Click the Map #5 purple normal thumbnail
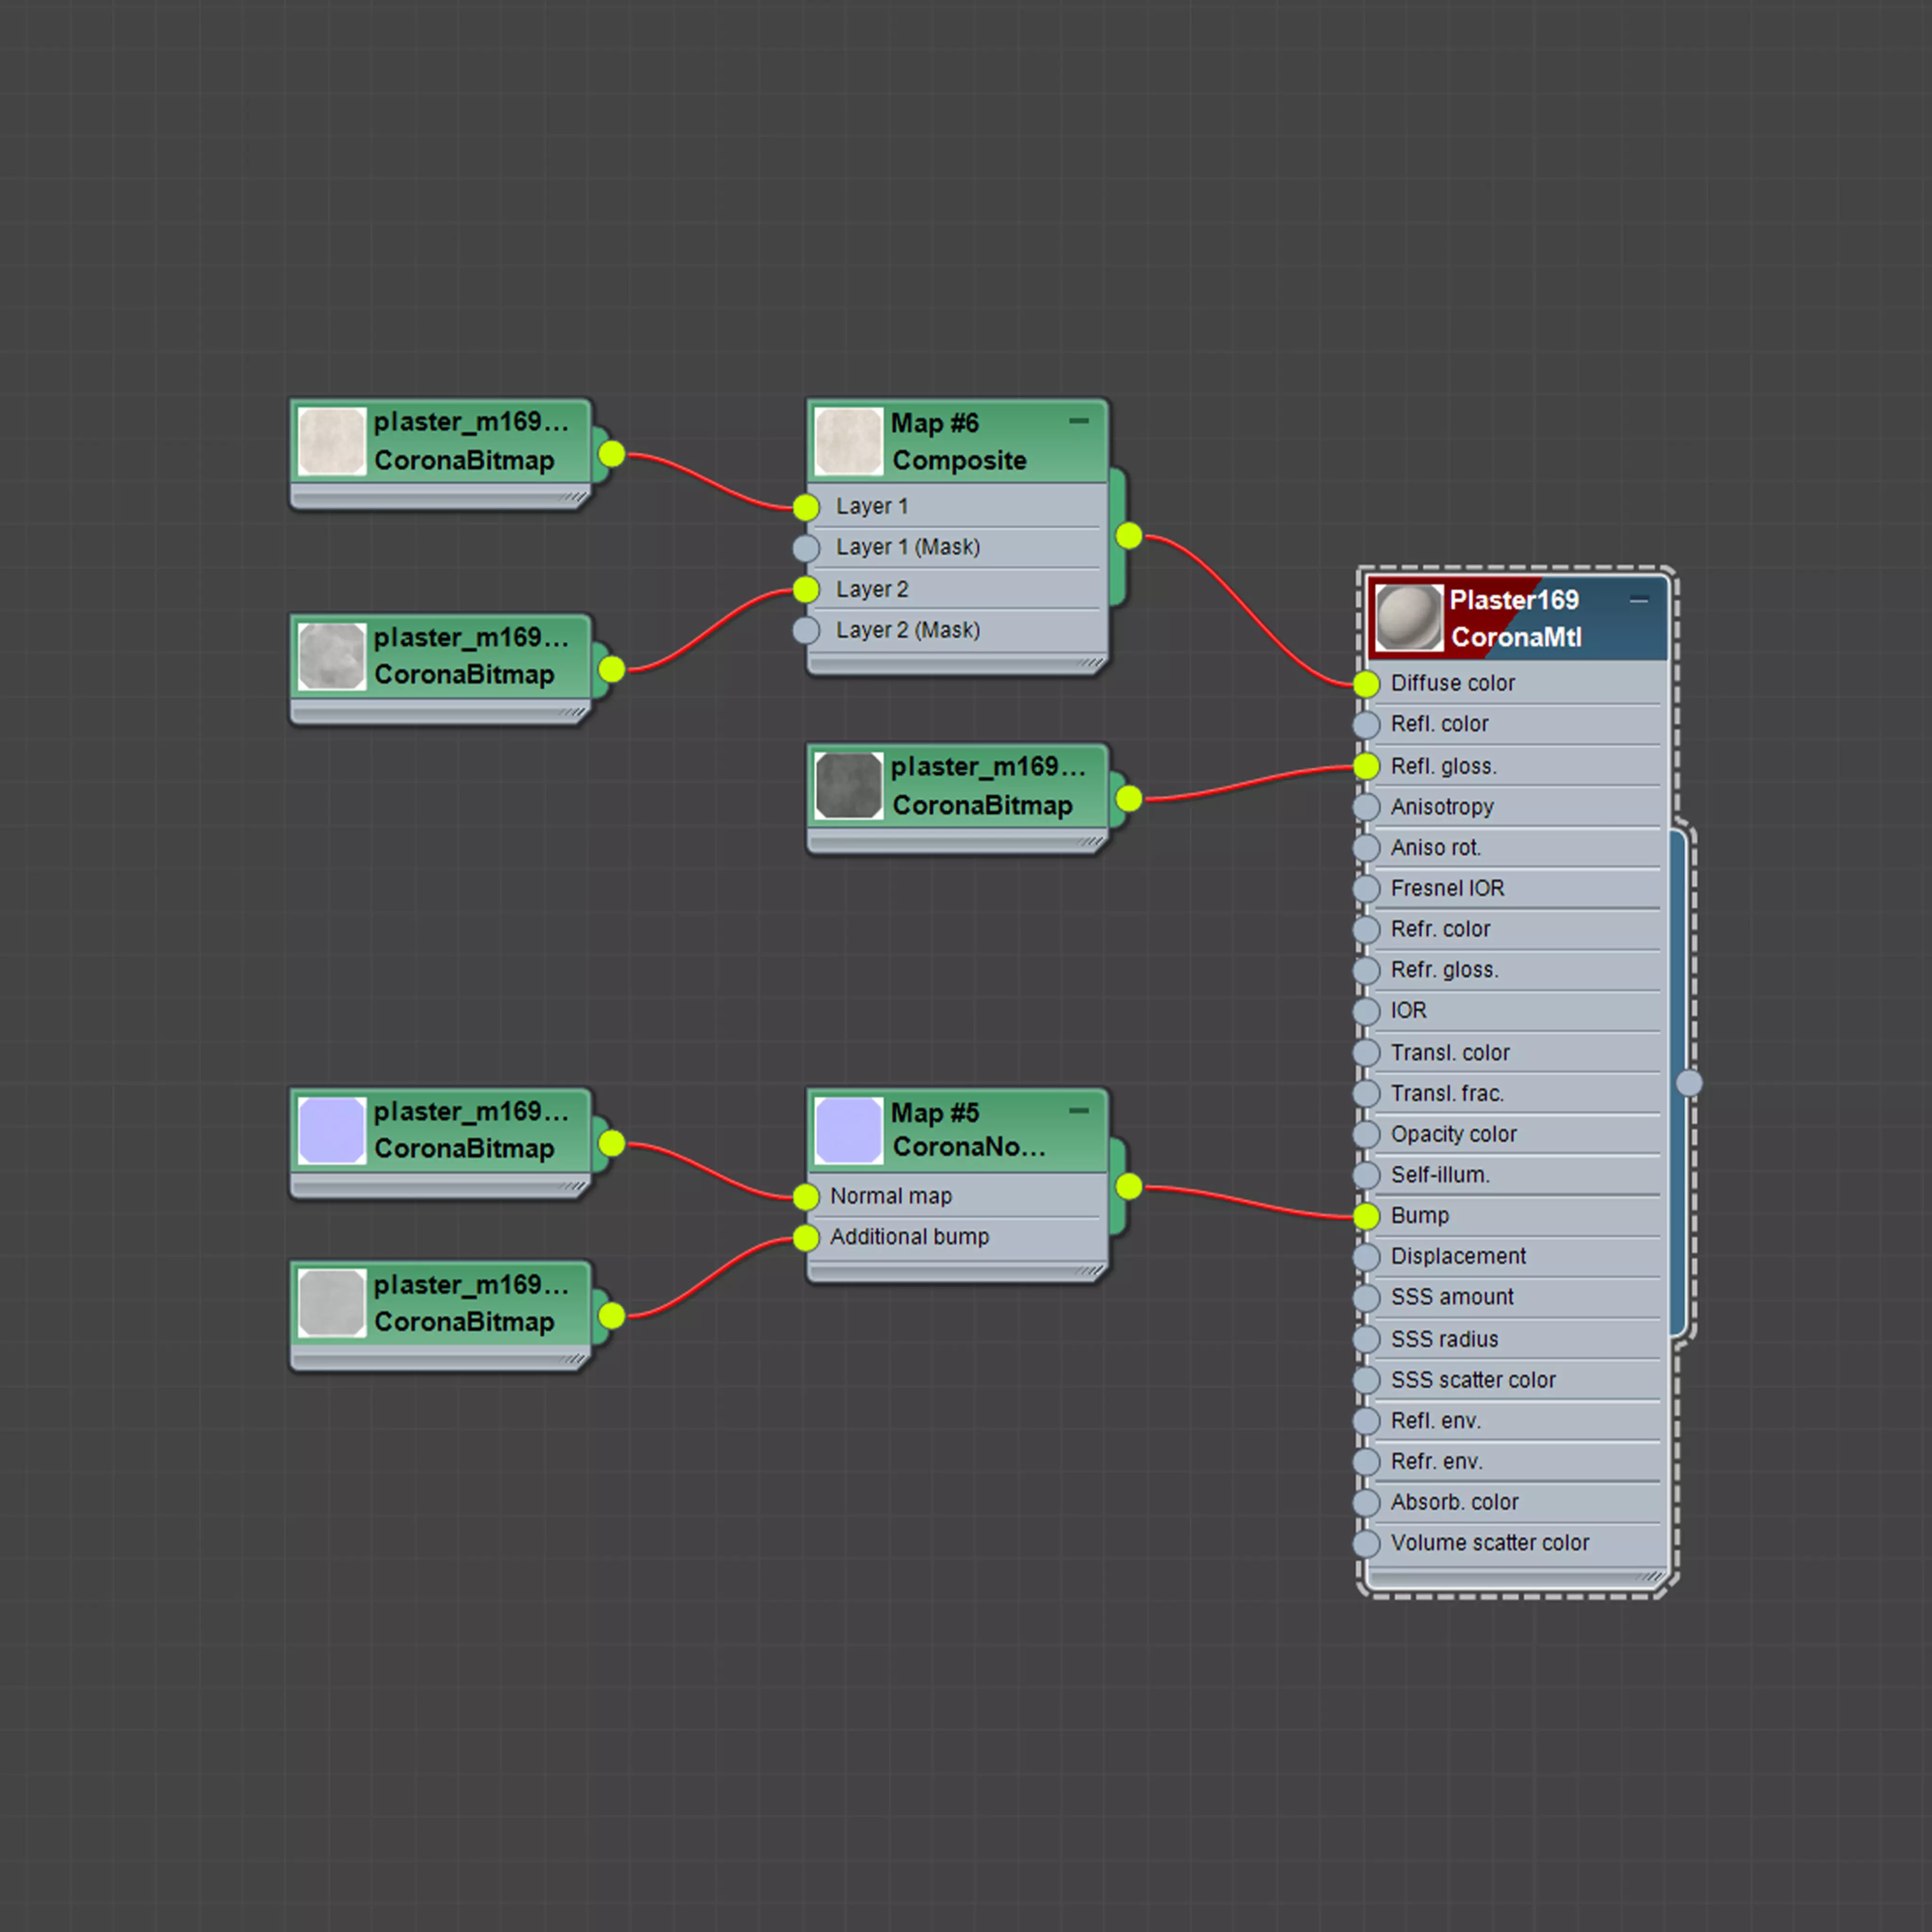This screenshot has height=1932, width=1932. (x=848, y=1131)
